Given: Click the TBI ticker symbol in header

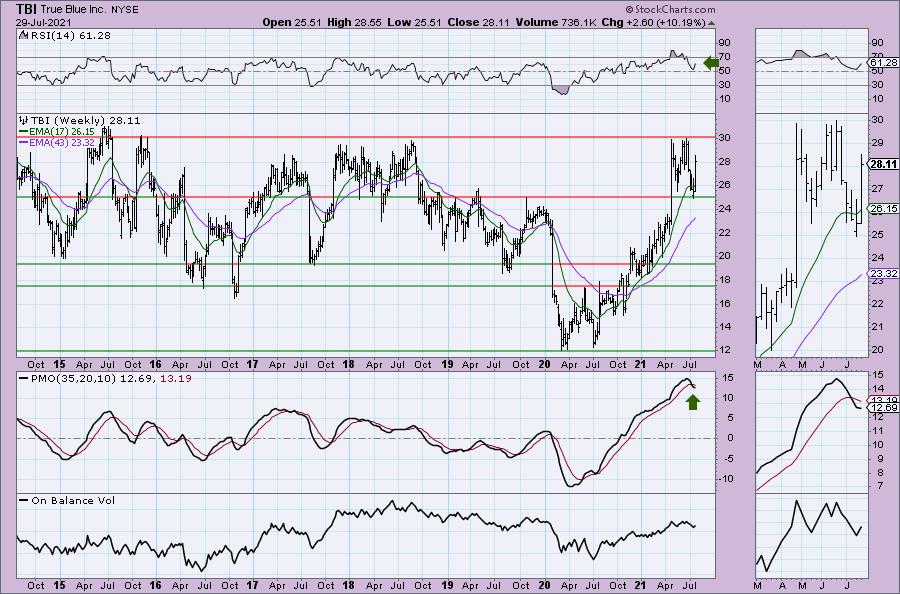Looking at the screenshot, I should (28, 9).
